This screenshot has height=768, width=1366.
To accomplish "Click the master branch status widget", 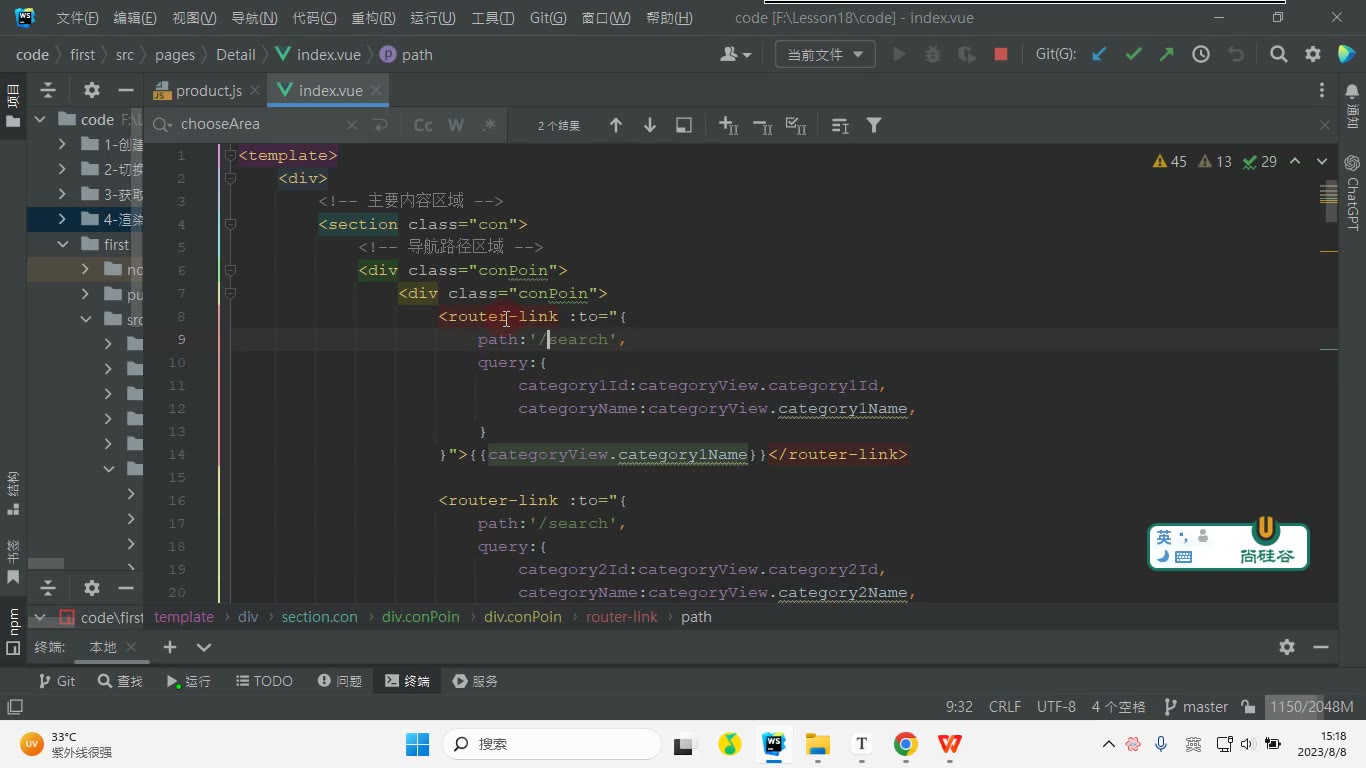I will point(1196,707).
